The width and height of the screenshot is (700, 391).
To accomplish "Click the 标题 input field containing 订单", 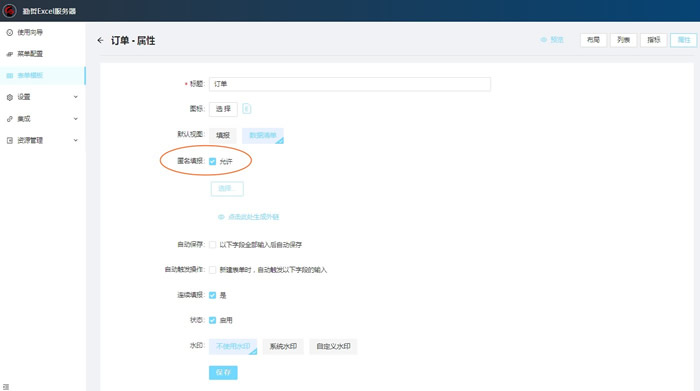I will point(350,84).
